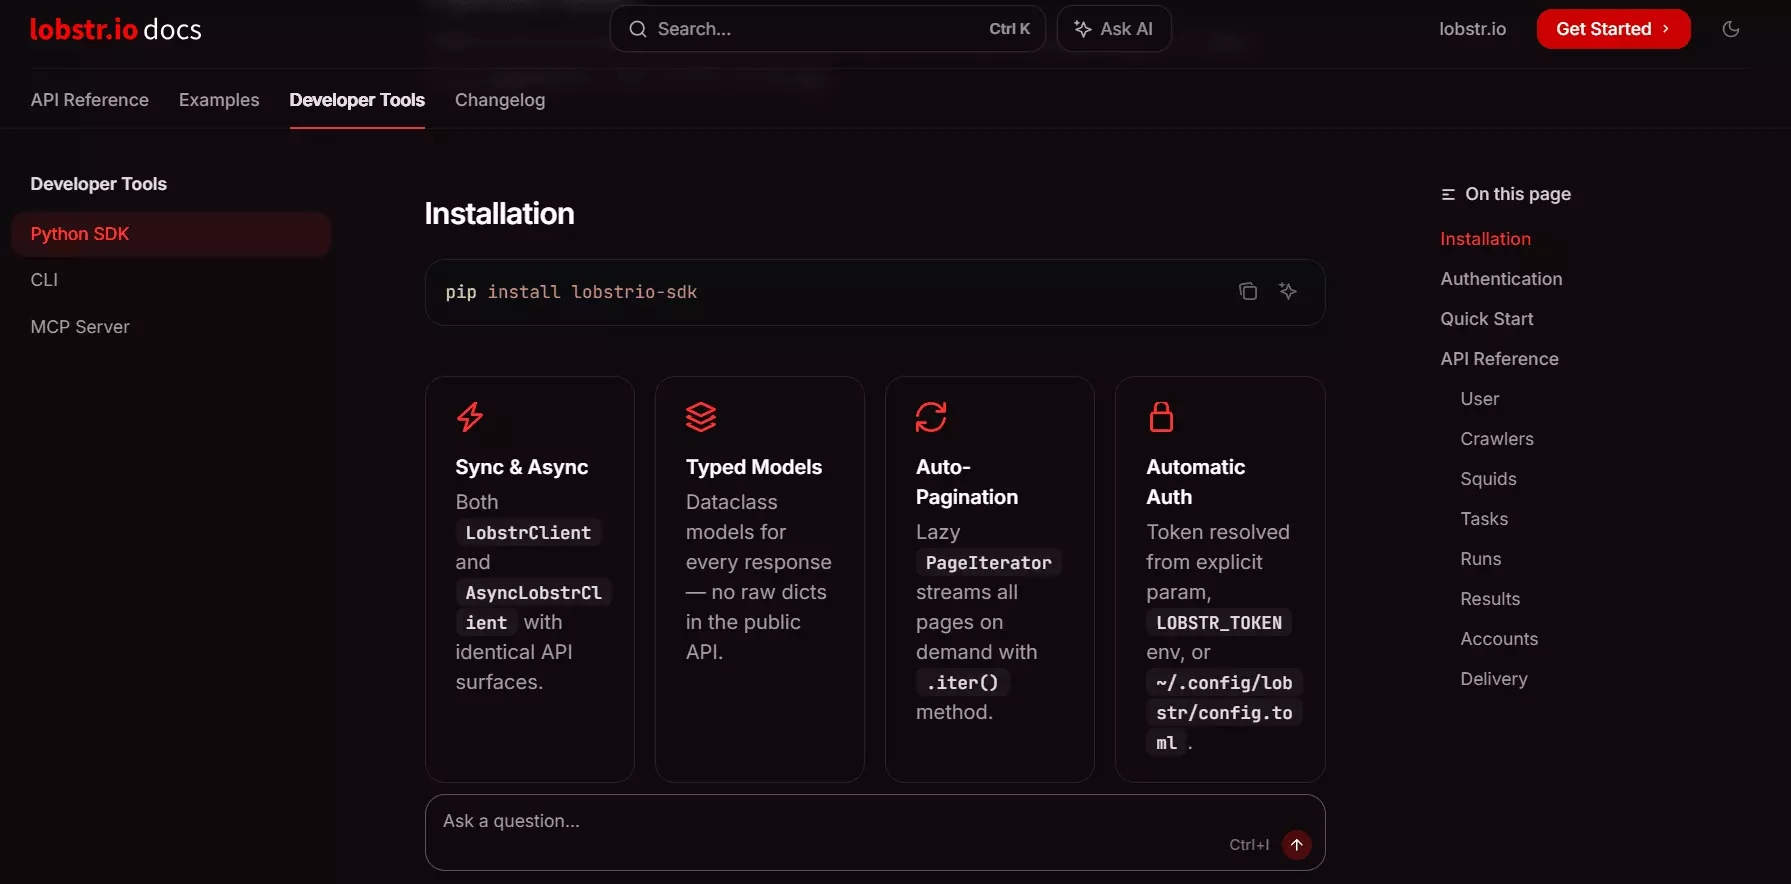Screen dimensions: 1791x884
Task: Go to the Delivery subsection
Action: 1494,679
